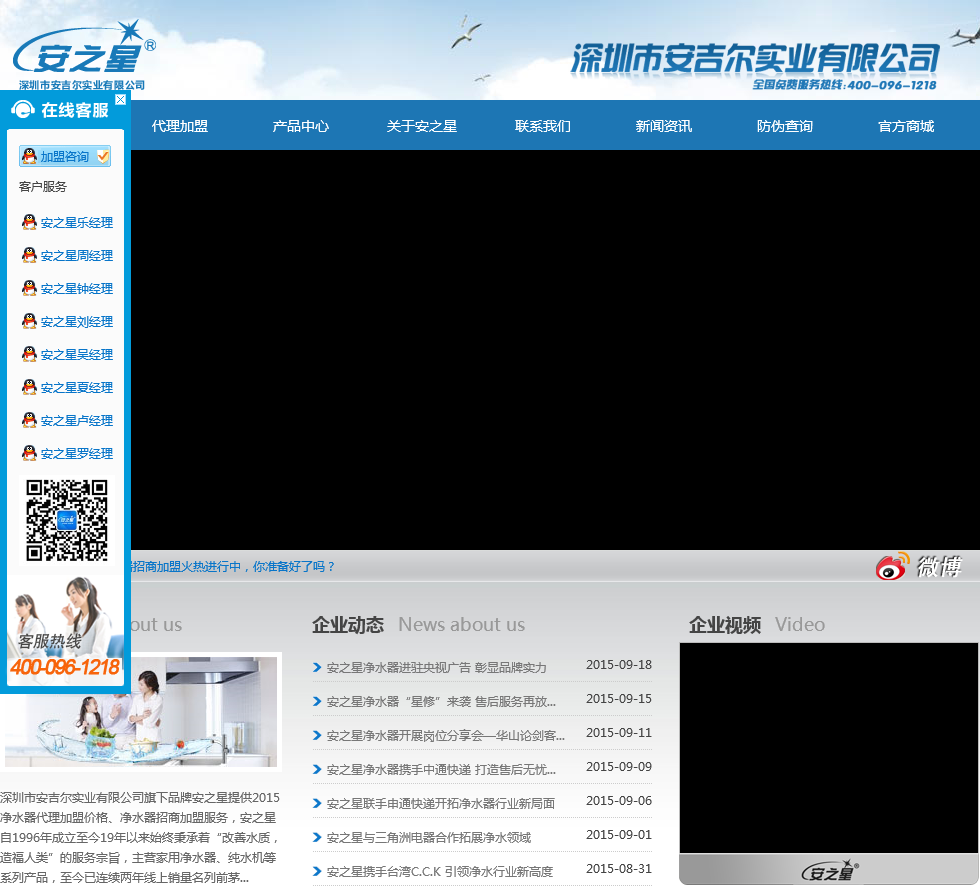The height and width of the screenshot is (891, 980).
Task: Click the company intro paragraph starting 深圳市安吉尔实业有限公司旗下
Action: click(x=140, y=837)
